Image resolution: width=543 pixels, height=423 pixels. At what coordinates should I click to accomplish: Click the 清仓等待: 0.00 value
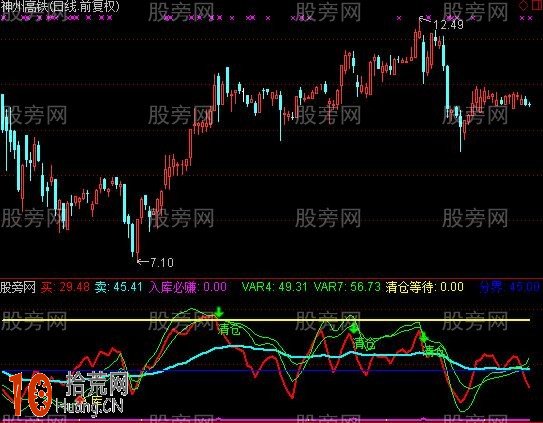tap(425, 287)
